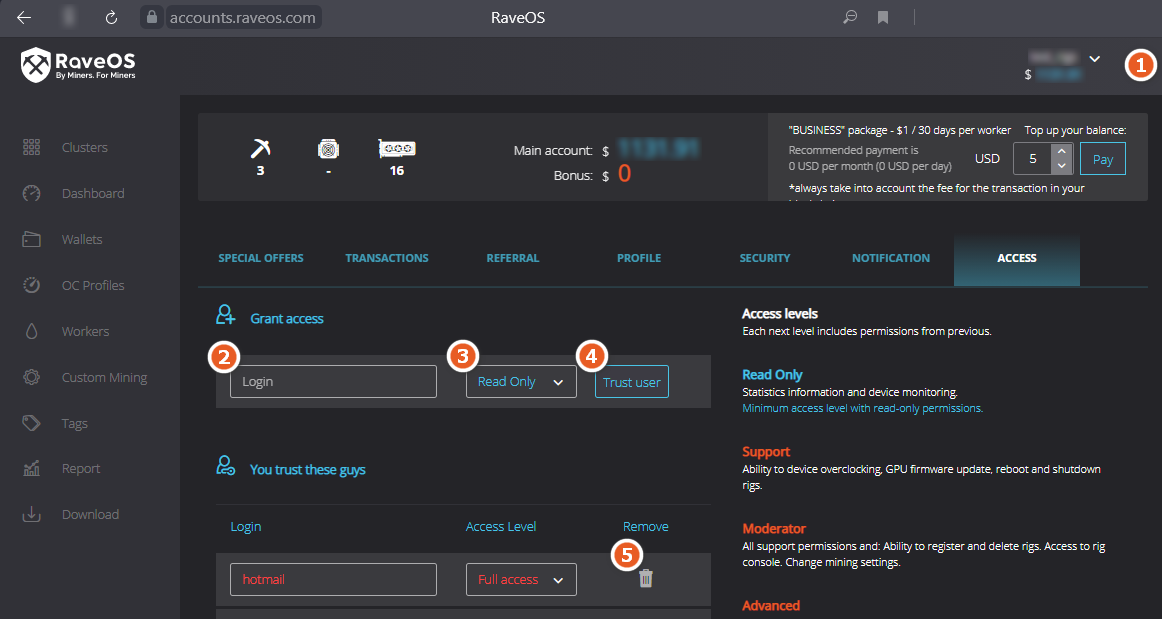The height and width of the screenshot is (619, 1162).
Task: Click the Dashboard gauge icon
Action: pos(31,193)
